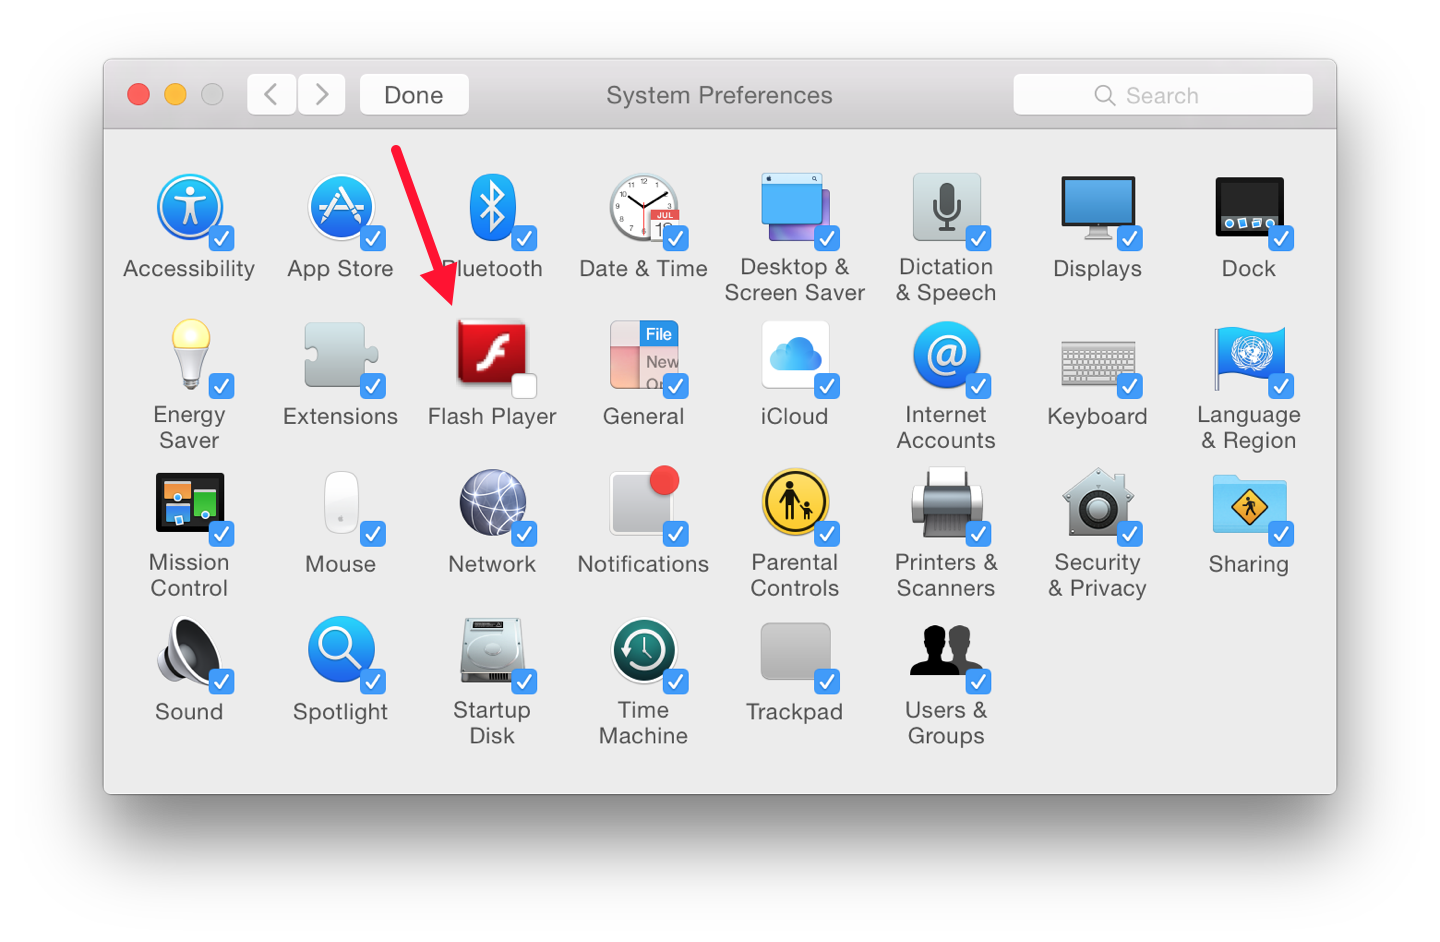The image size is (1440, 942).
Task: Click the "Energy Saver" label
Action: [189, 427]
